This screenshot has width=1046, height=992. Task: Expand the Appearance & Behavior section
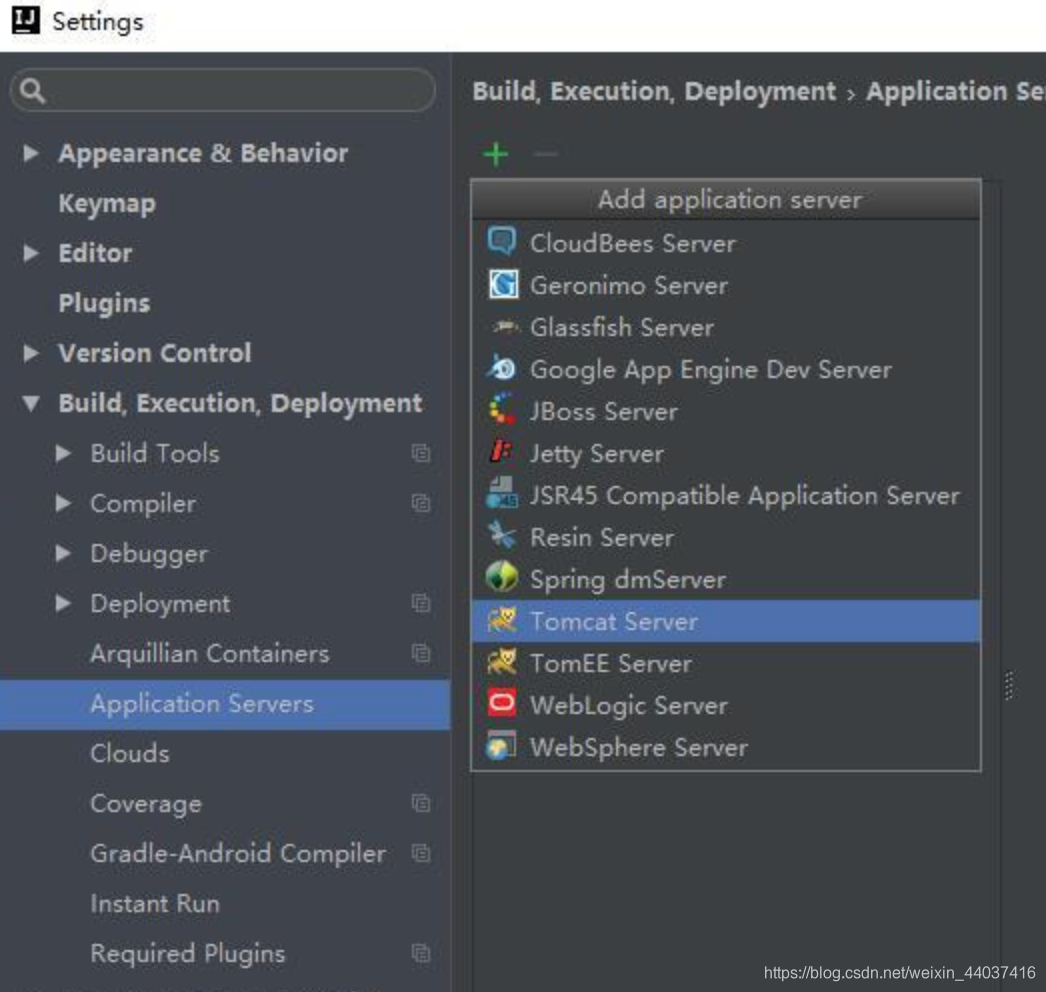pyautogui.click(x=31, y=153)
